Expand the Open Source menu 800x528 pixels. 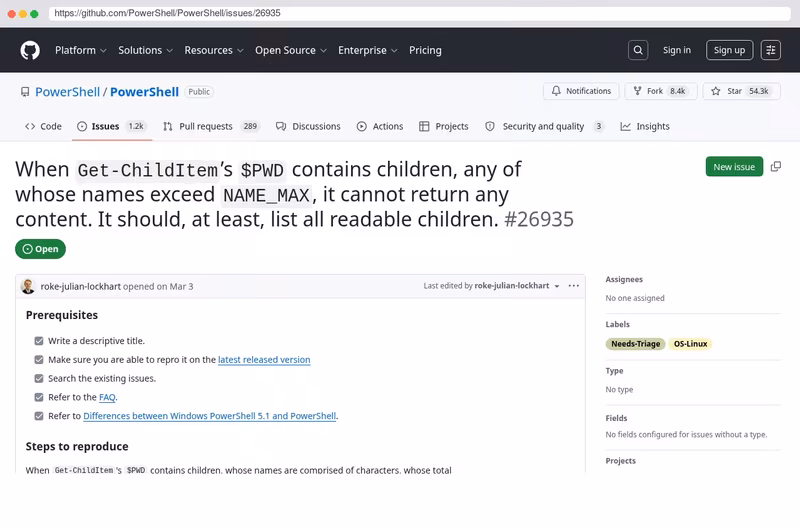tap(291, 50)
